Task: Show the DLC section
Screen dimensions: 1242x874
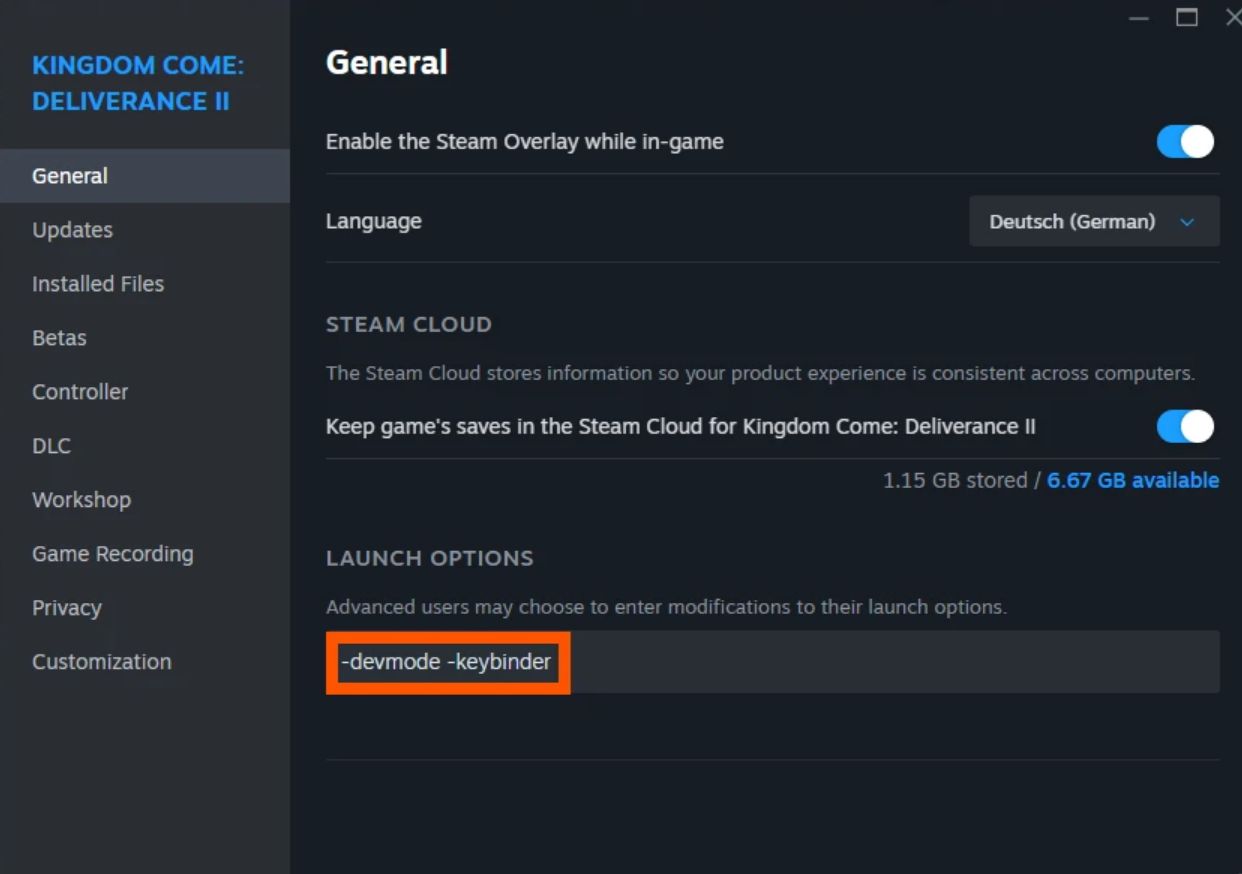Action: point(52,446)
